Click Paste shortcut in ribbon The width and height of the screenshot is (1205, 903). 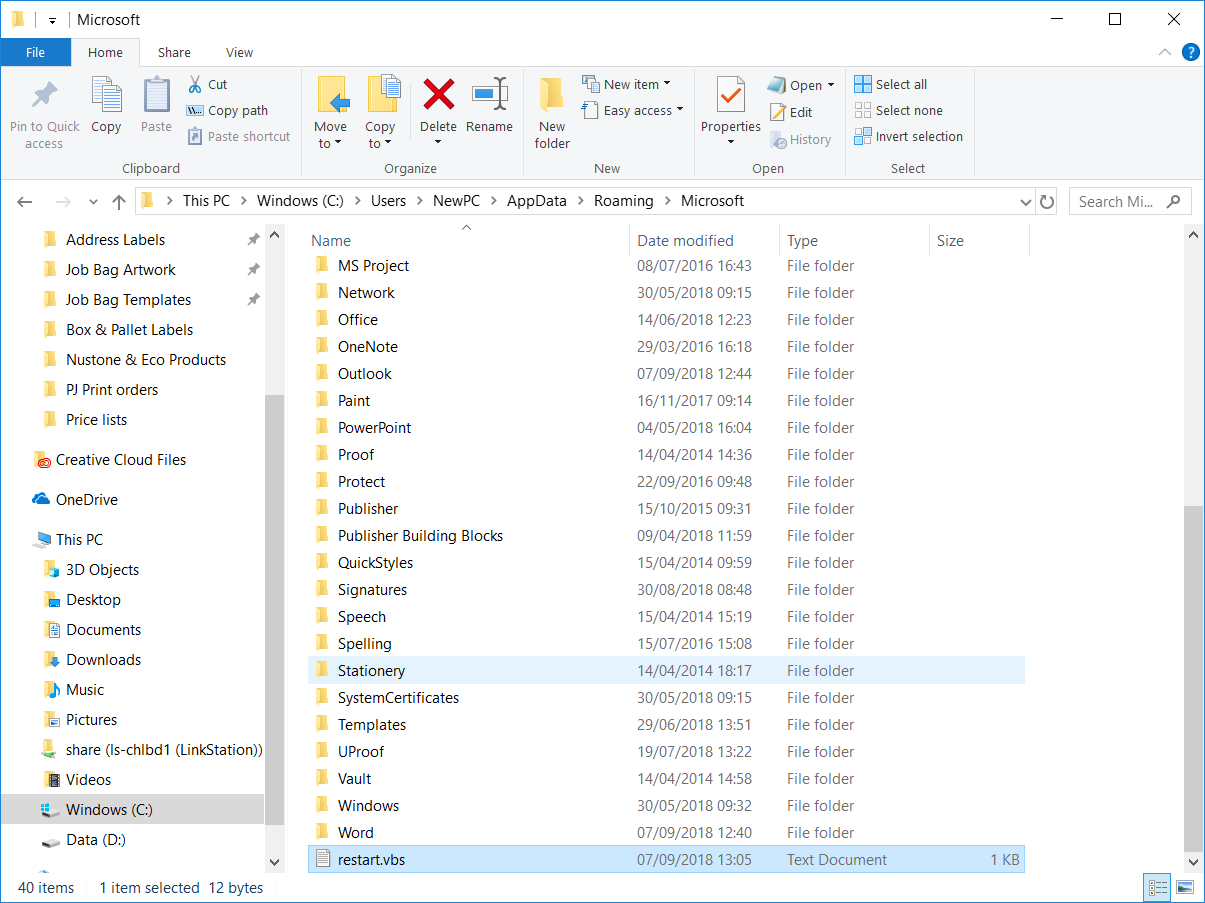click(x=238, y=136)
